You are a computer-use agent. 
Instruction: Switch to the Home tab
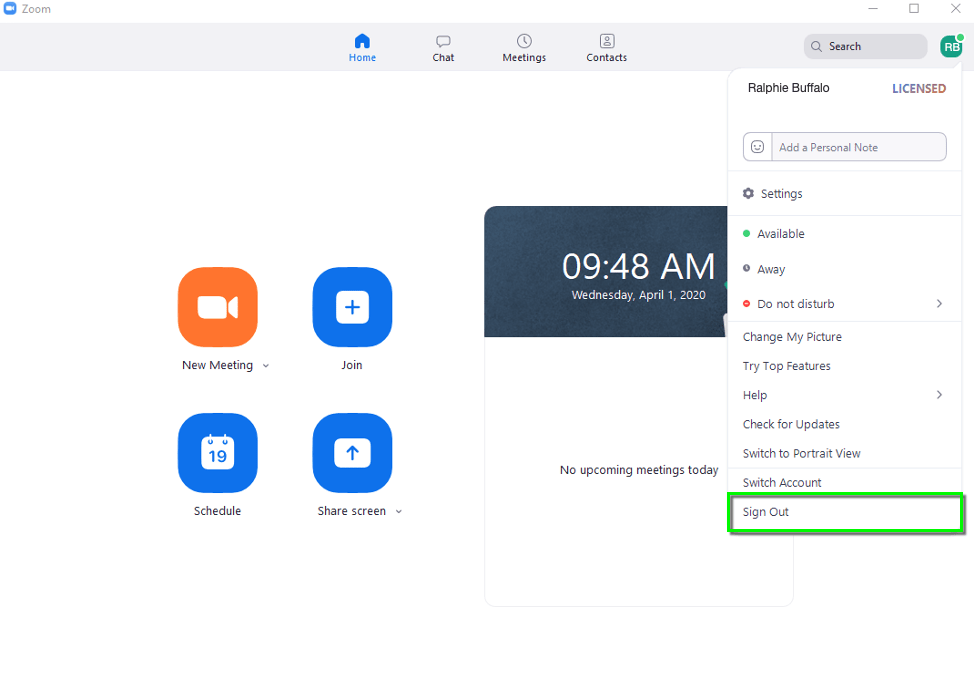click(362, 46)
